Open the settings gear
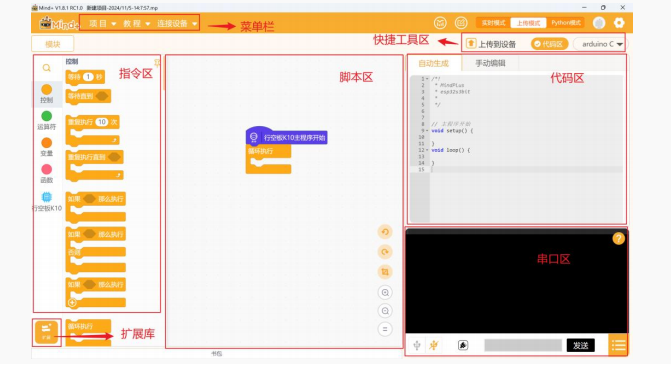Screen dimensions: 671x366 (619, 23)
